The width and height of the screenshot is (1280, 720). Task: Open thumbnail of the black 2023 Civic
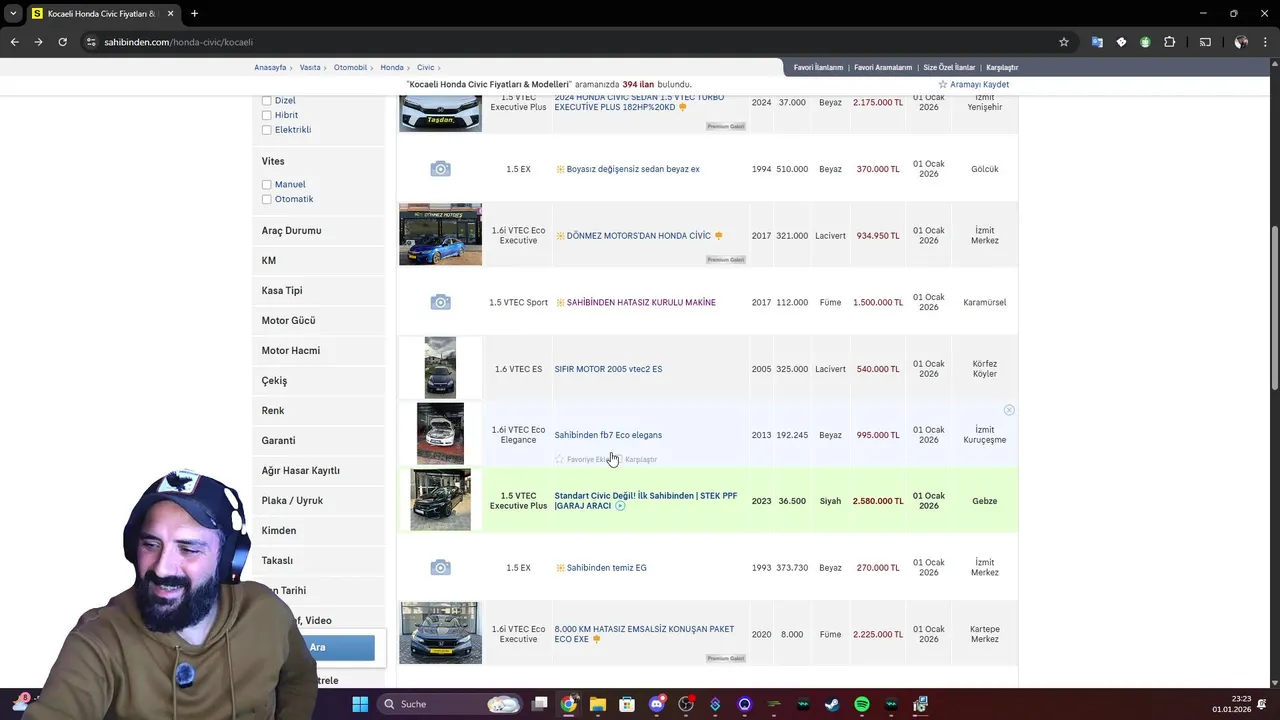click(x=440, y=500)
